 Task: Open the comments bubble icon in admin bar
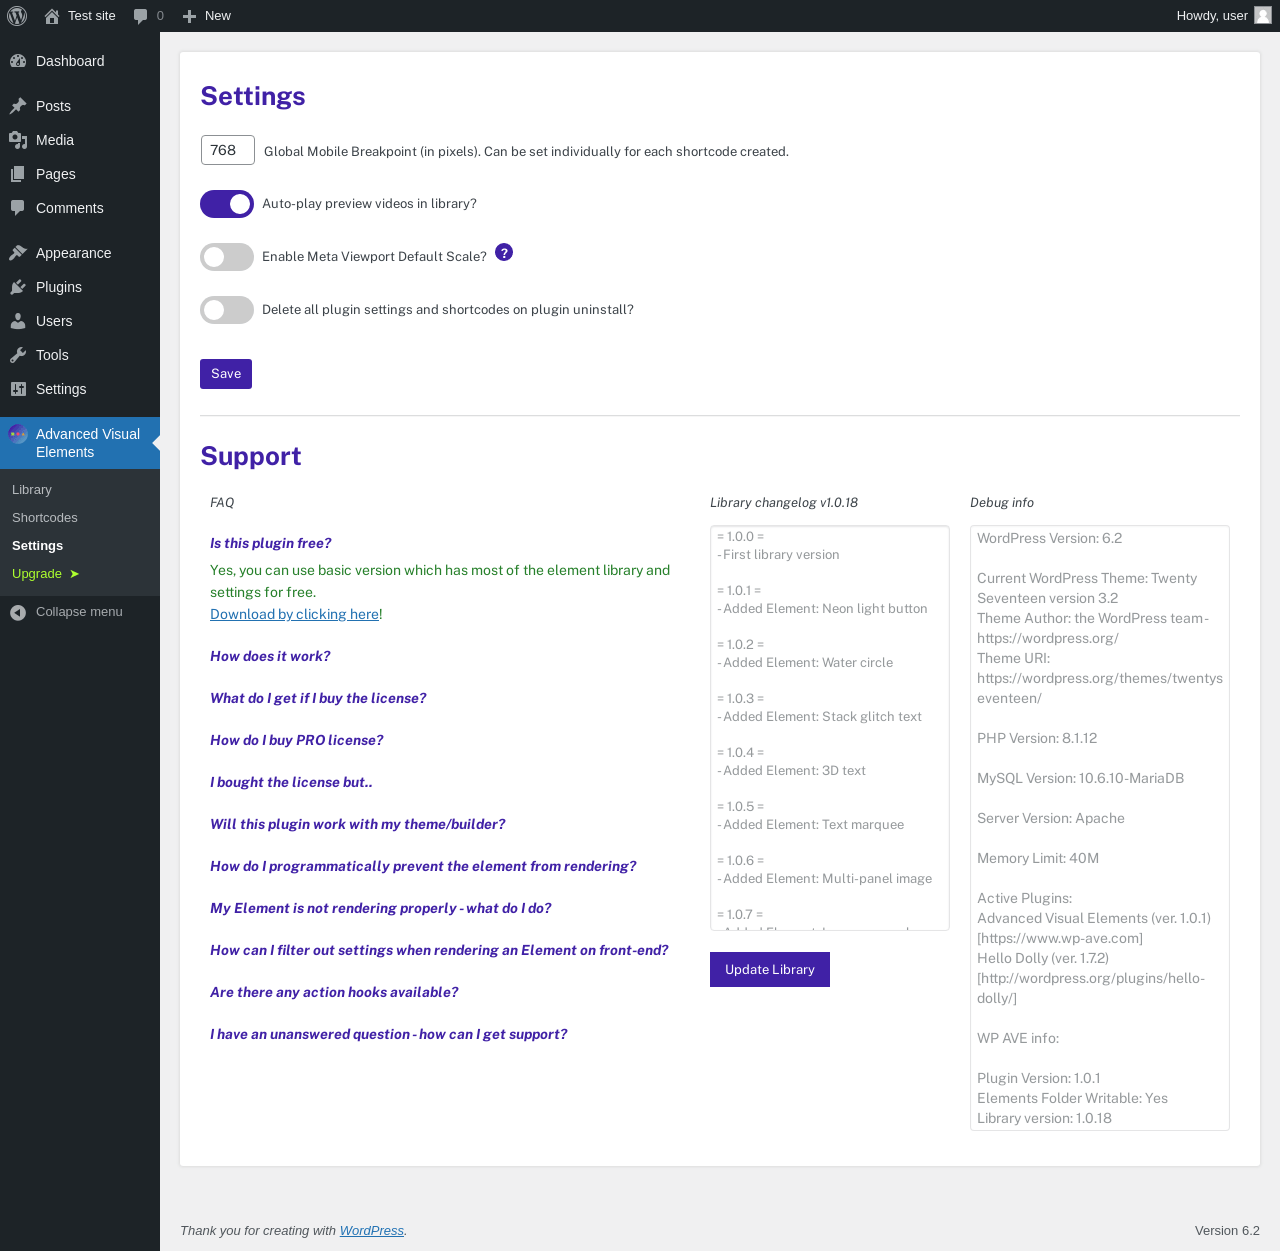click(140, 16)
